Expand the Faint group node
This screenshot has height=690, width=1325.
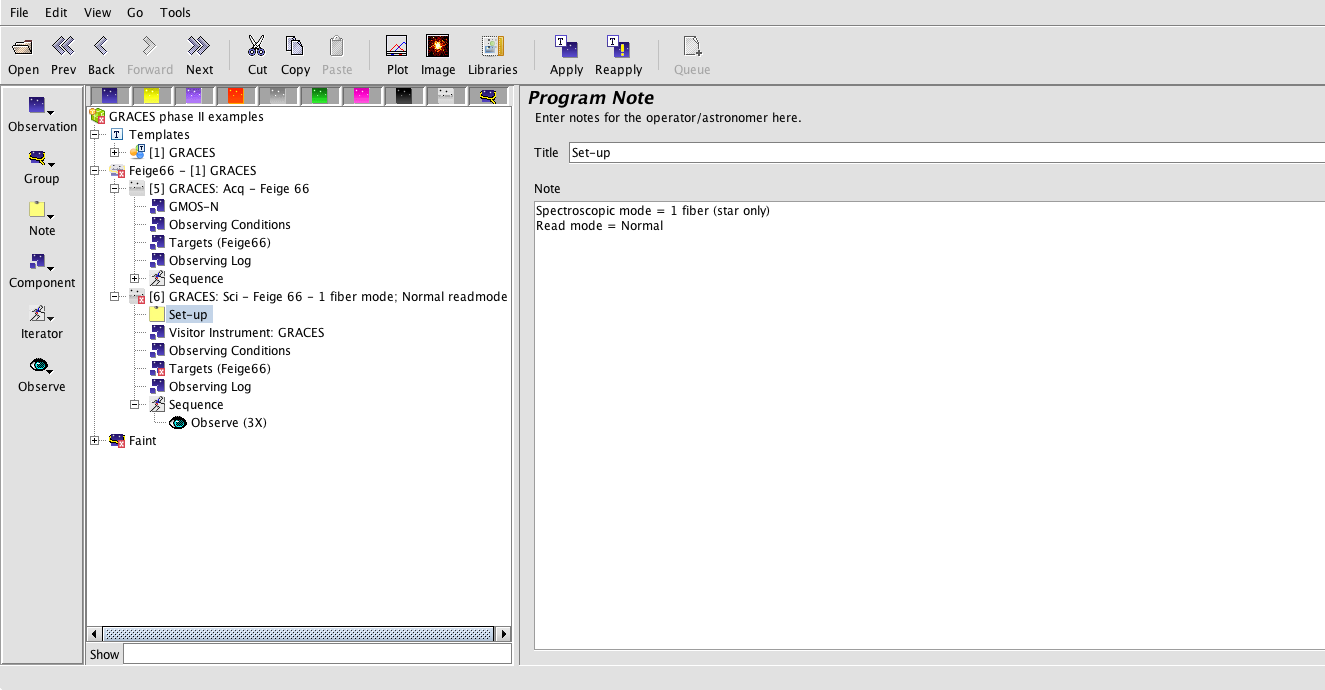point(95,441)
